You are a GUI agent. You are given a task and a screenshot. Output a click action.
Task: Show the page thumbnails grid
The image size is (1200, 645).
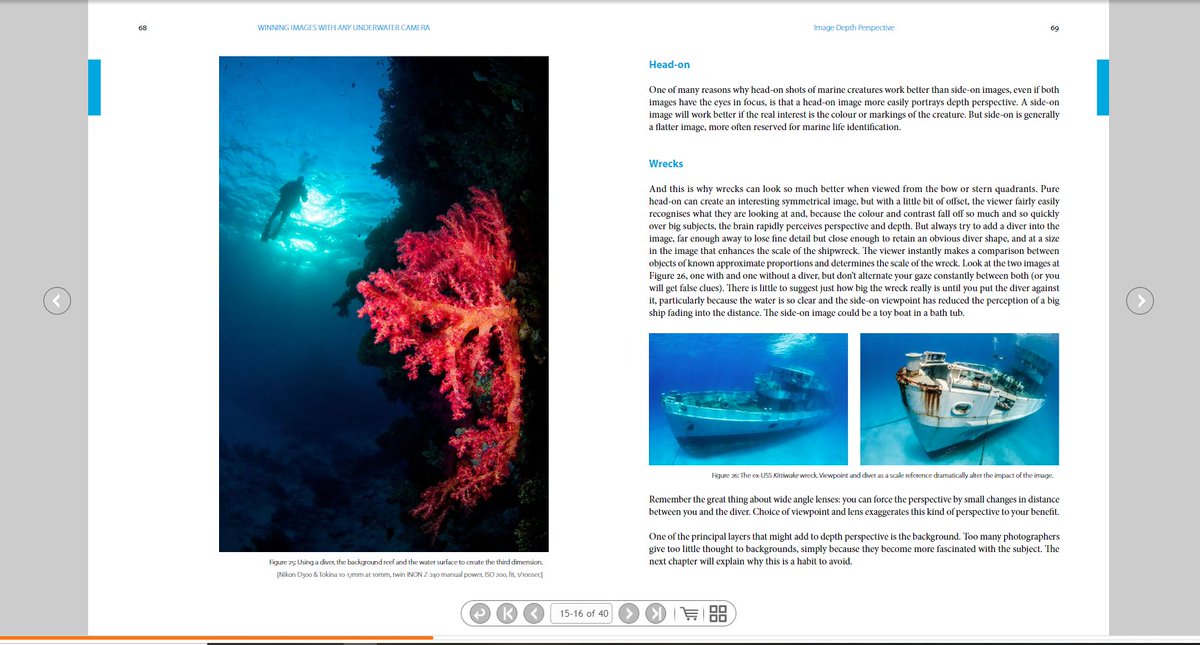click(718, 613)
